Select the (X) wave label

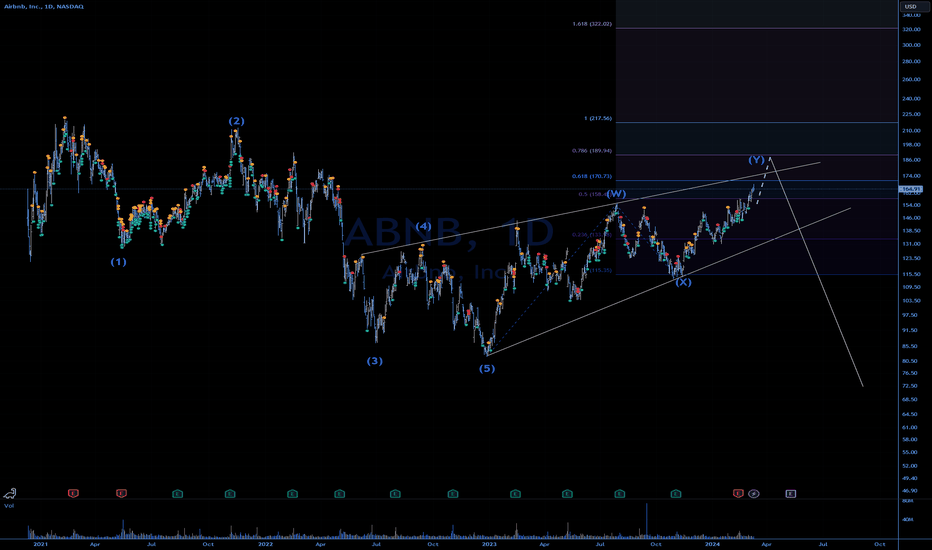[x=683, y=282]
